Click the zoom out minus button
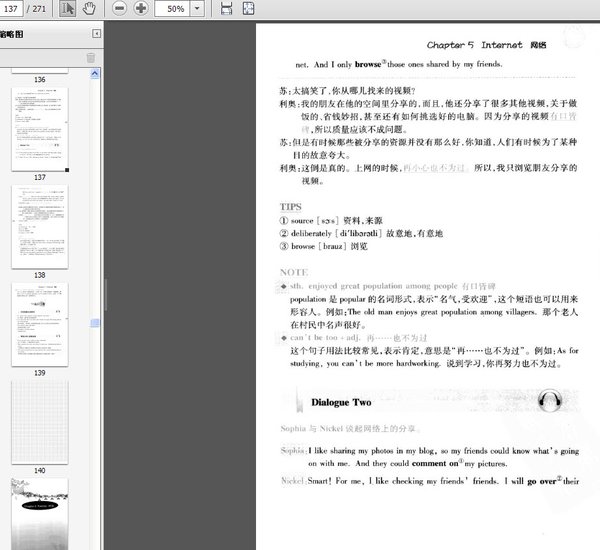600x550 pixels. tap(119, 8)
